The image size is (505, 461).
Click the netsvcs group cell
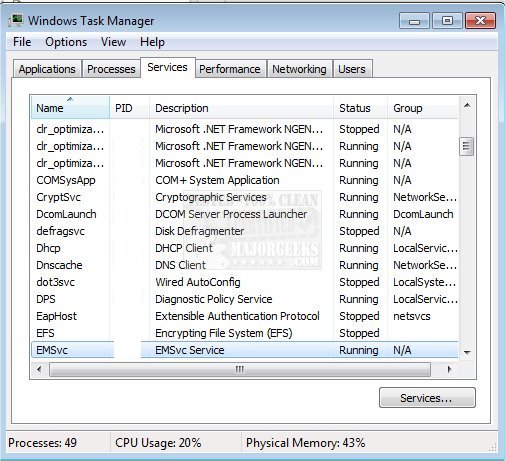point(412,316)
